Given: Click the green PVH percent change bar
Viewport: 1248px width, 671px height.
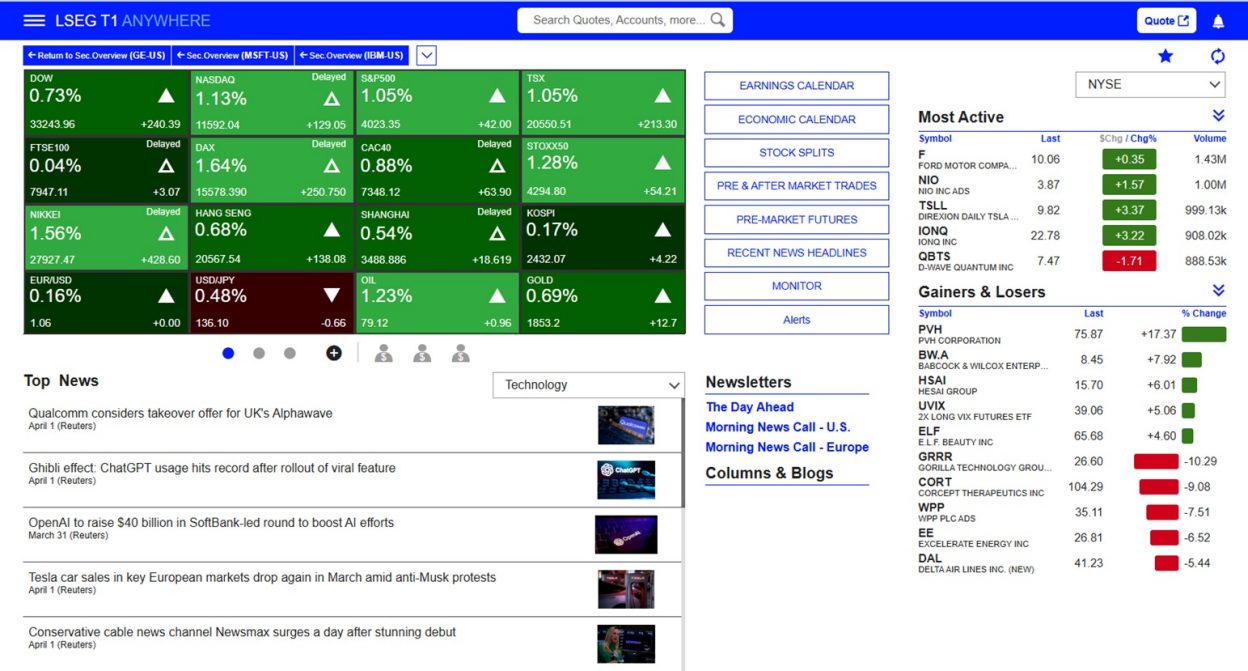Looking at the screenshot, I should 1203,334.
